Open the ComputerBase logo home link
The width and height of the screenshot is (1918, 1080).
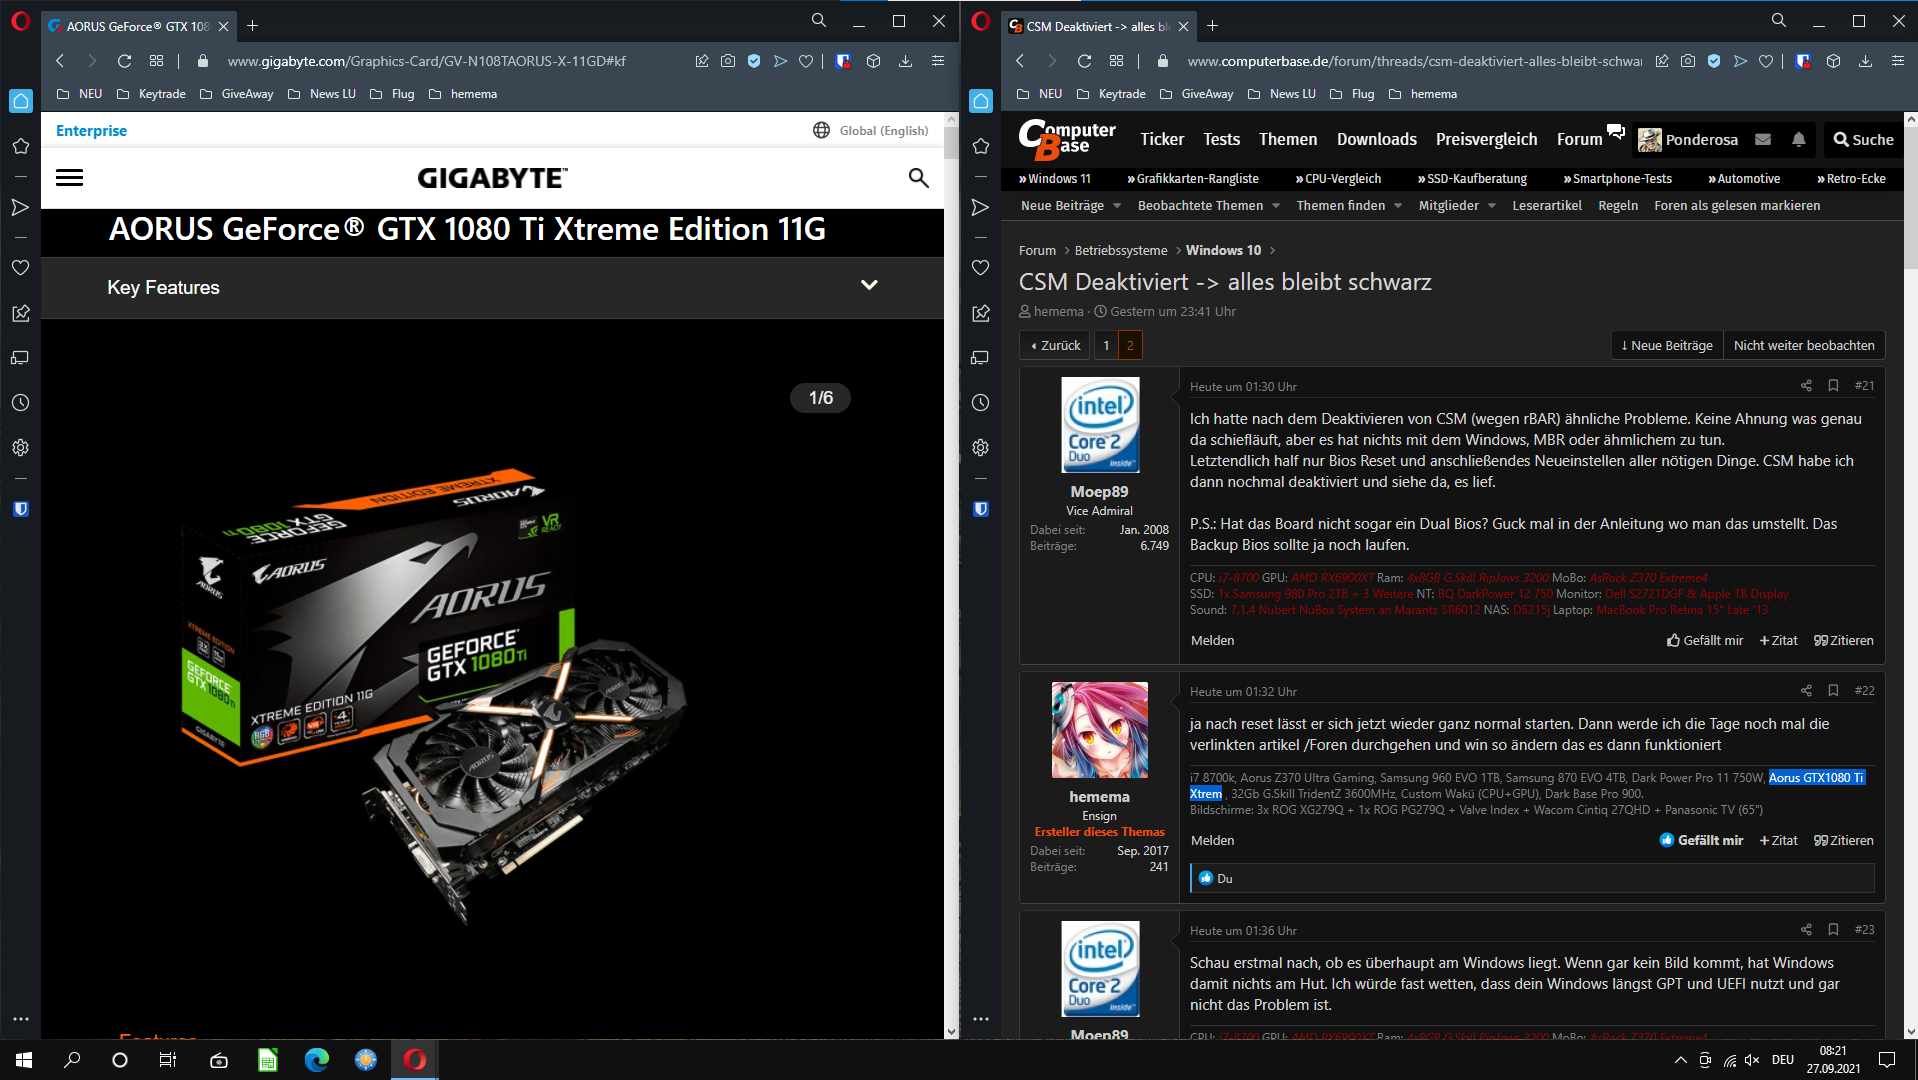click(x=1067, y=140)
